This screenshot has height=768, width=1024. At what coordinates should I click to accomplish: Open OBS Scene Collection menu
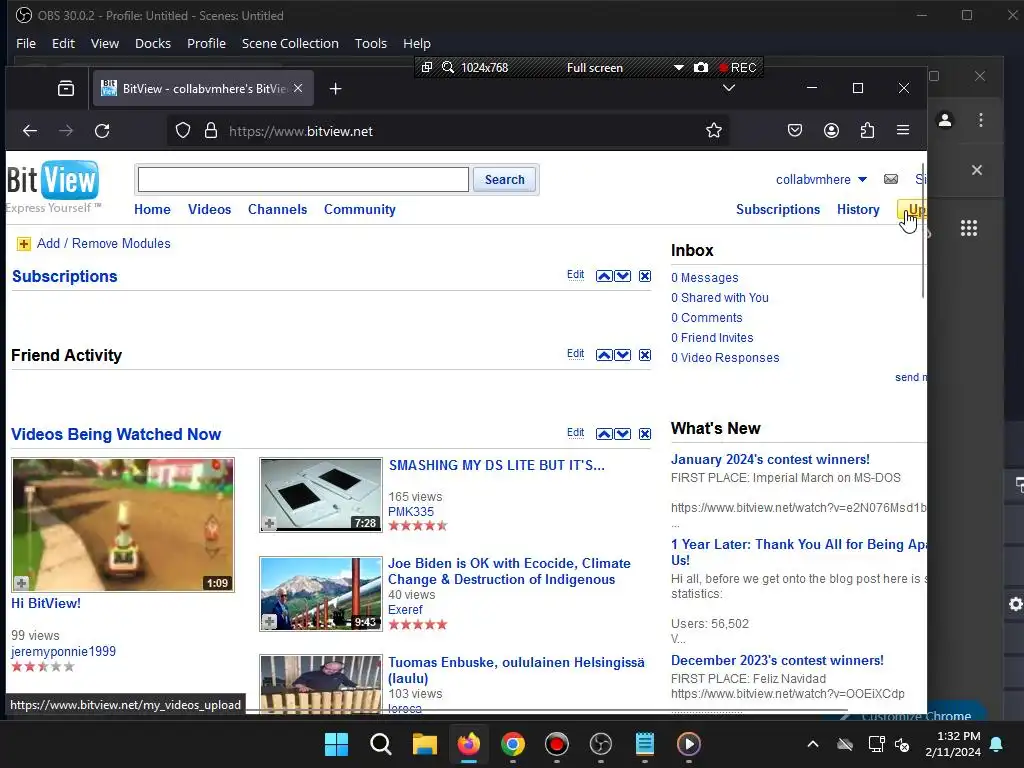[291, 43]
